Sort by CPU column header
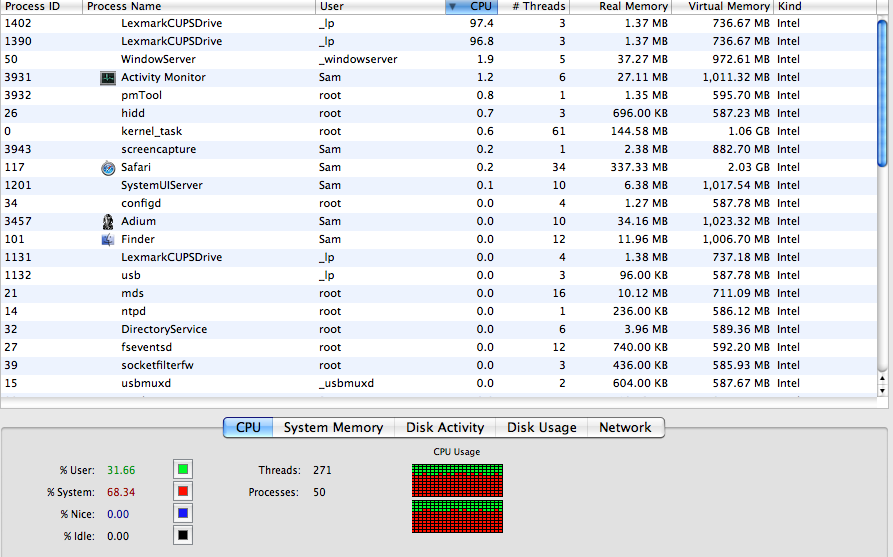 (x=472, y=6)
